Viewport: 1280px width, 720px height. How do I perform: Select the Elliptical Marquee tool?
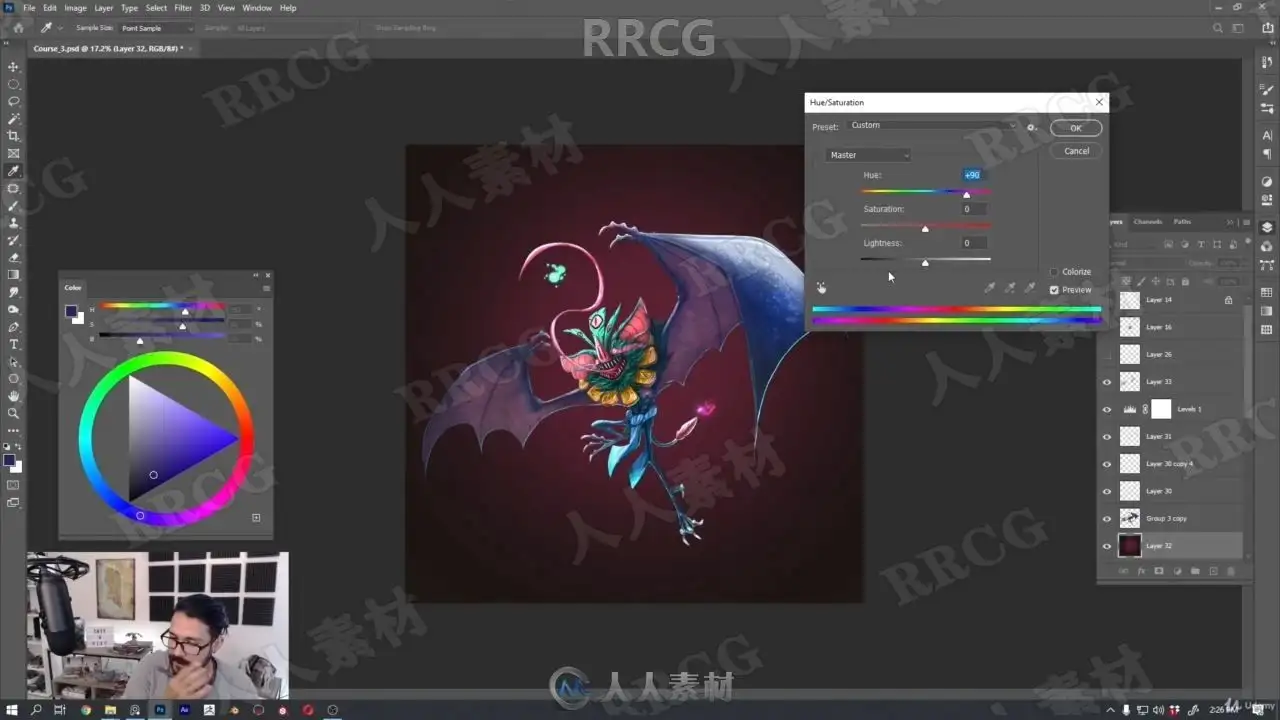pos(13,84)
